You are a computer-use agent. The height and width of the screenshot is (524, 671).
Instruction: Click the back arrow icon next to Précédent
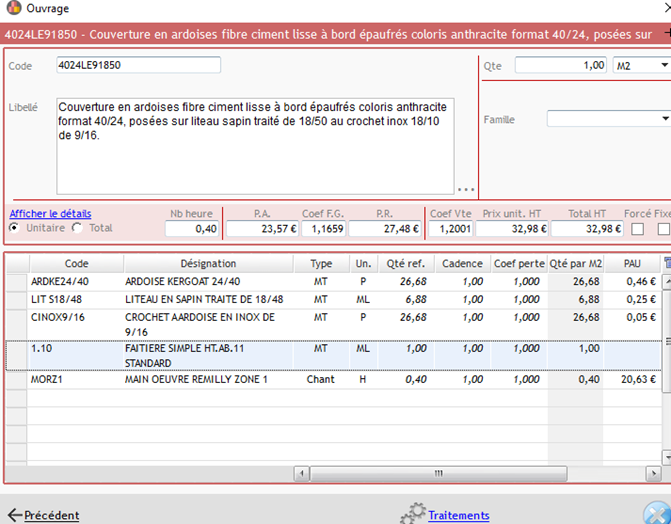(x=15, y=515)
